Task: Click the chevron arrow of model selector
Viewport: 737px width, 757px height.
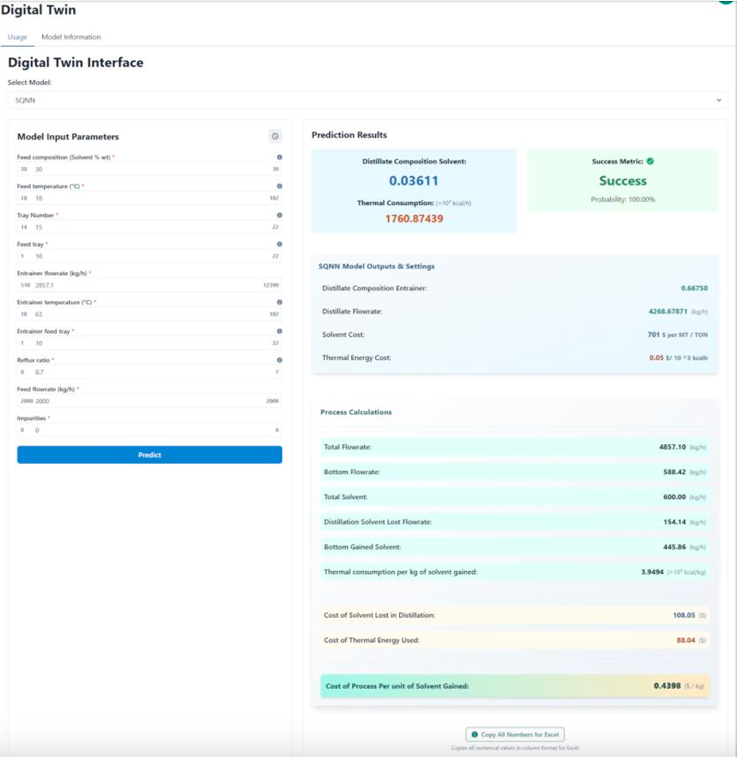Action: point(718,100)
